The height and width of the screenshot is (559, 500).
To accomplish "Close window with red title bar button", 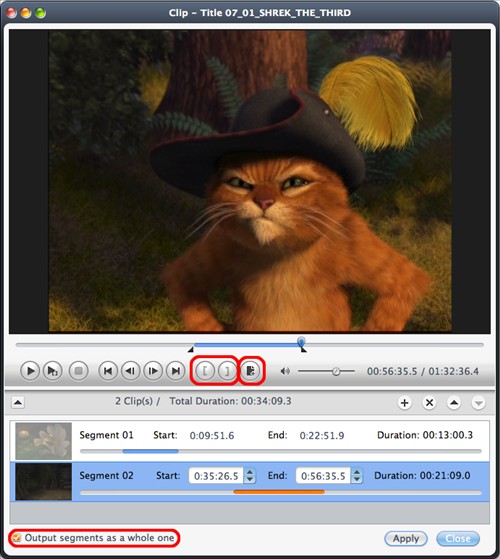I will tap(12, 13).
